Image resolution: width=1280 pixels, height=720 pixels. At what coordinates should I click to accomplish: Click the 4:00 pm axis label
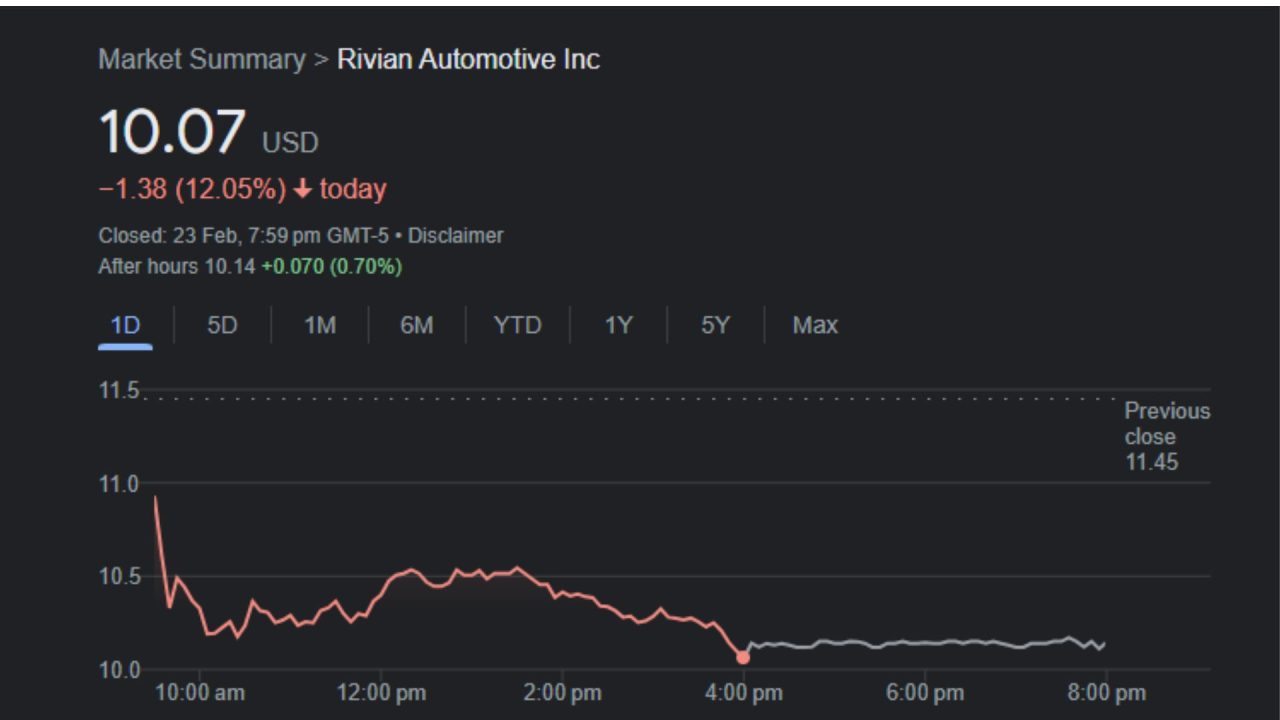[x=744, y=692]
